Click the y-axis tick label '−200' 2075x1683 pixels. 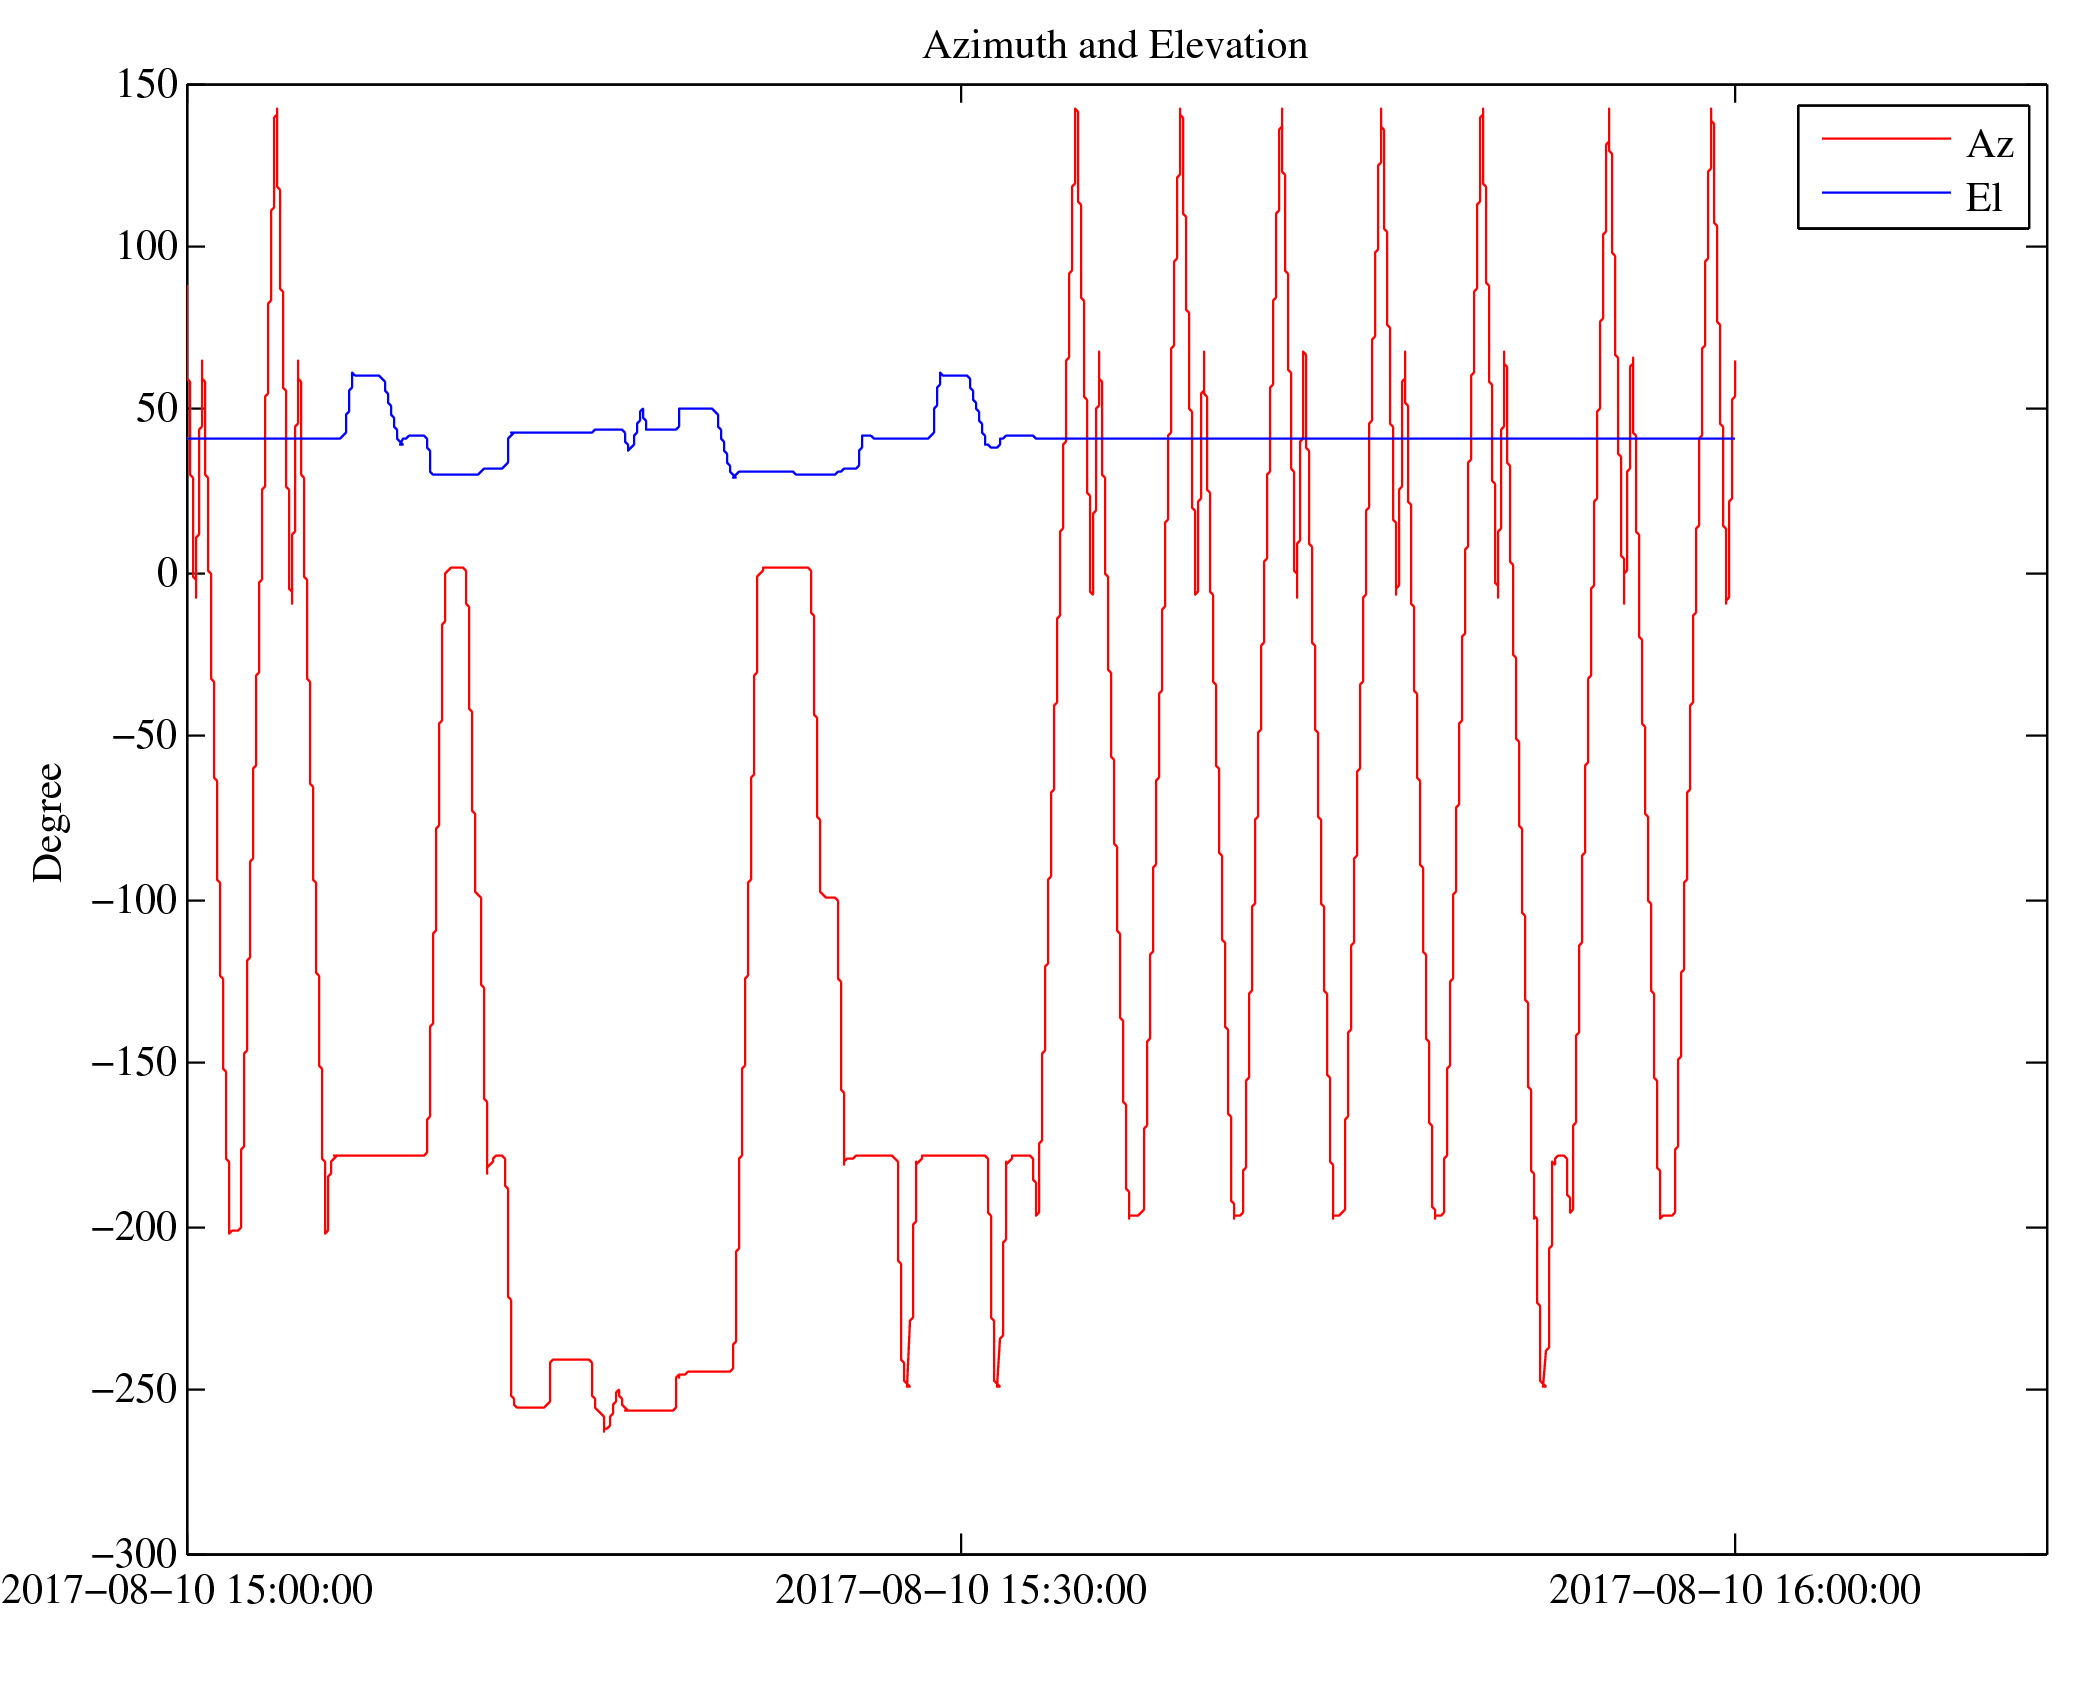[x=135, y=1227]
